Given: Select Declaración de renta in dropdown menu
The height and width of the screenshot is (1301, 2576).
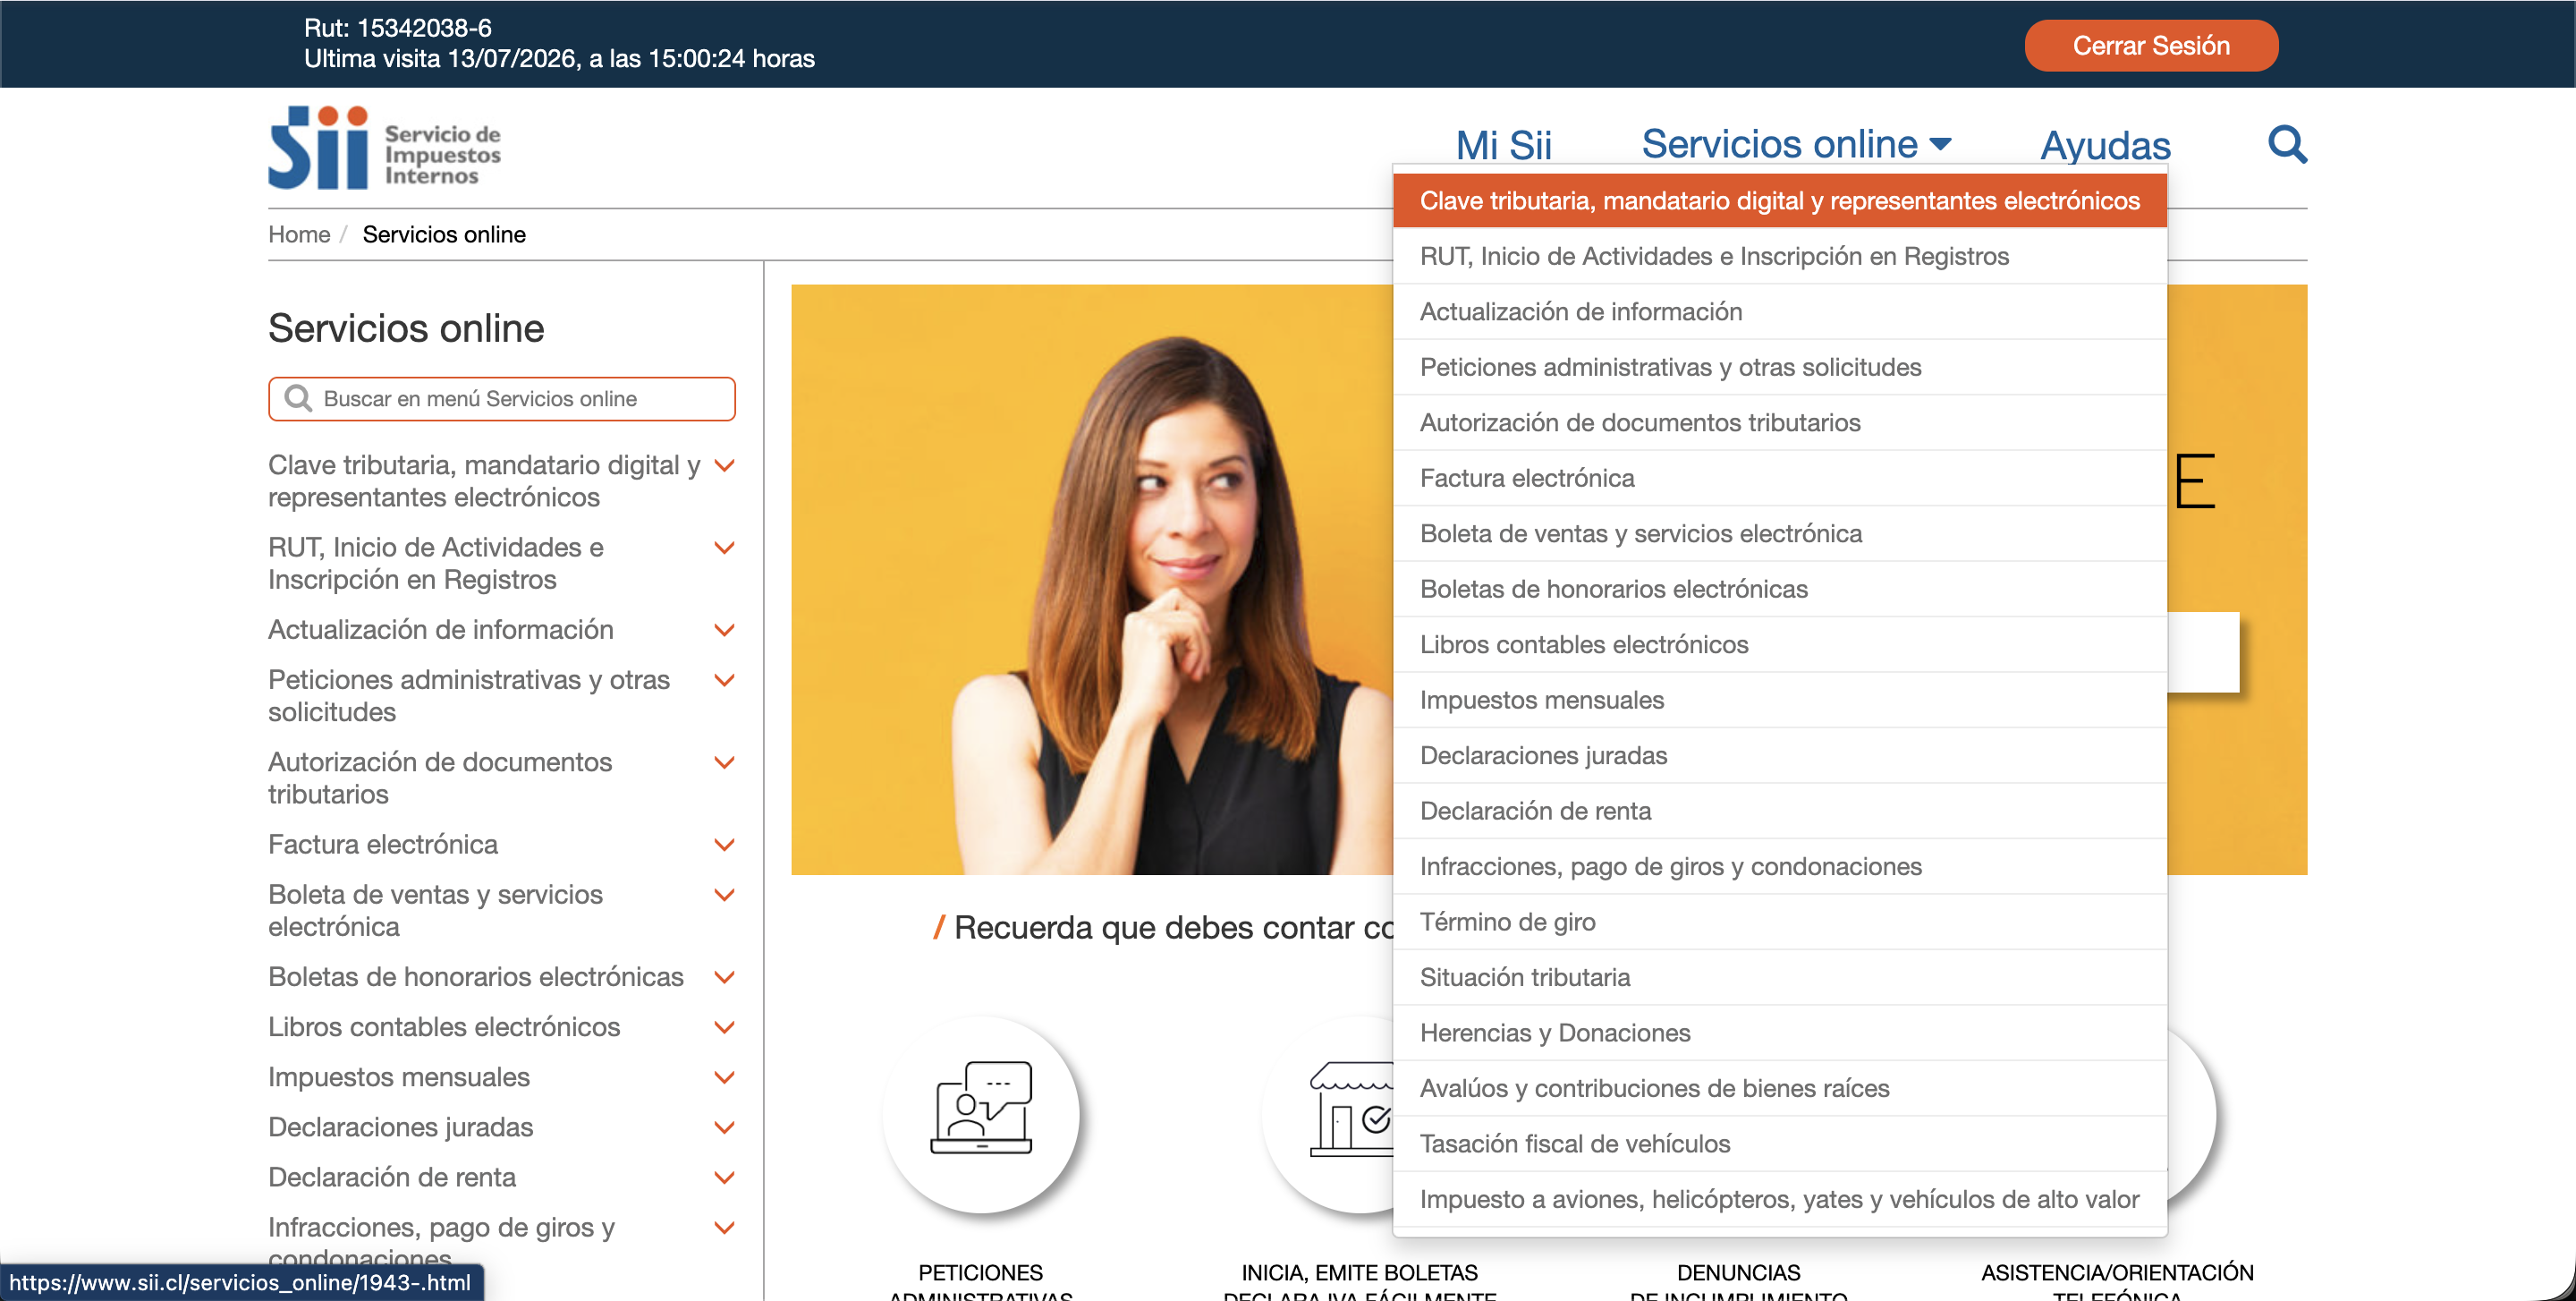Looking at the screenshot, I should pyautogui.click(x=1780, y=811).
